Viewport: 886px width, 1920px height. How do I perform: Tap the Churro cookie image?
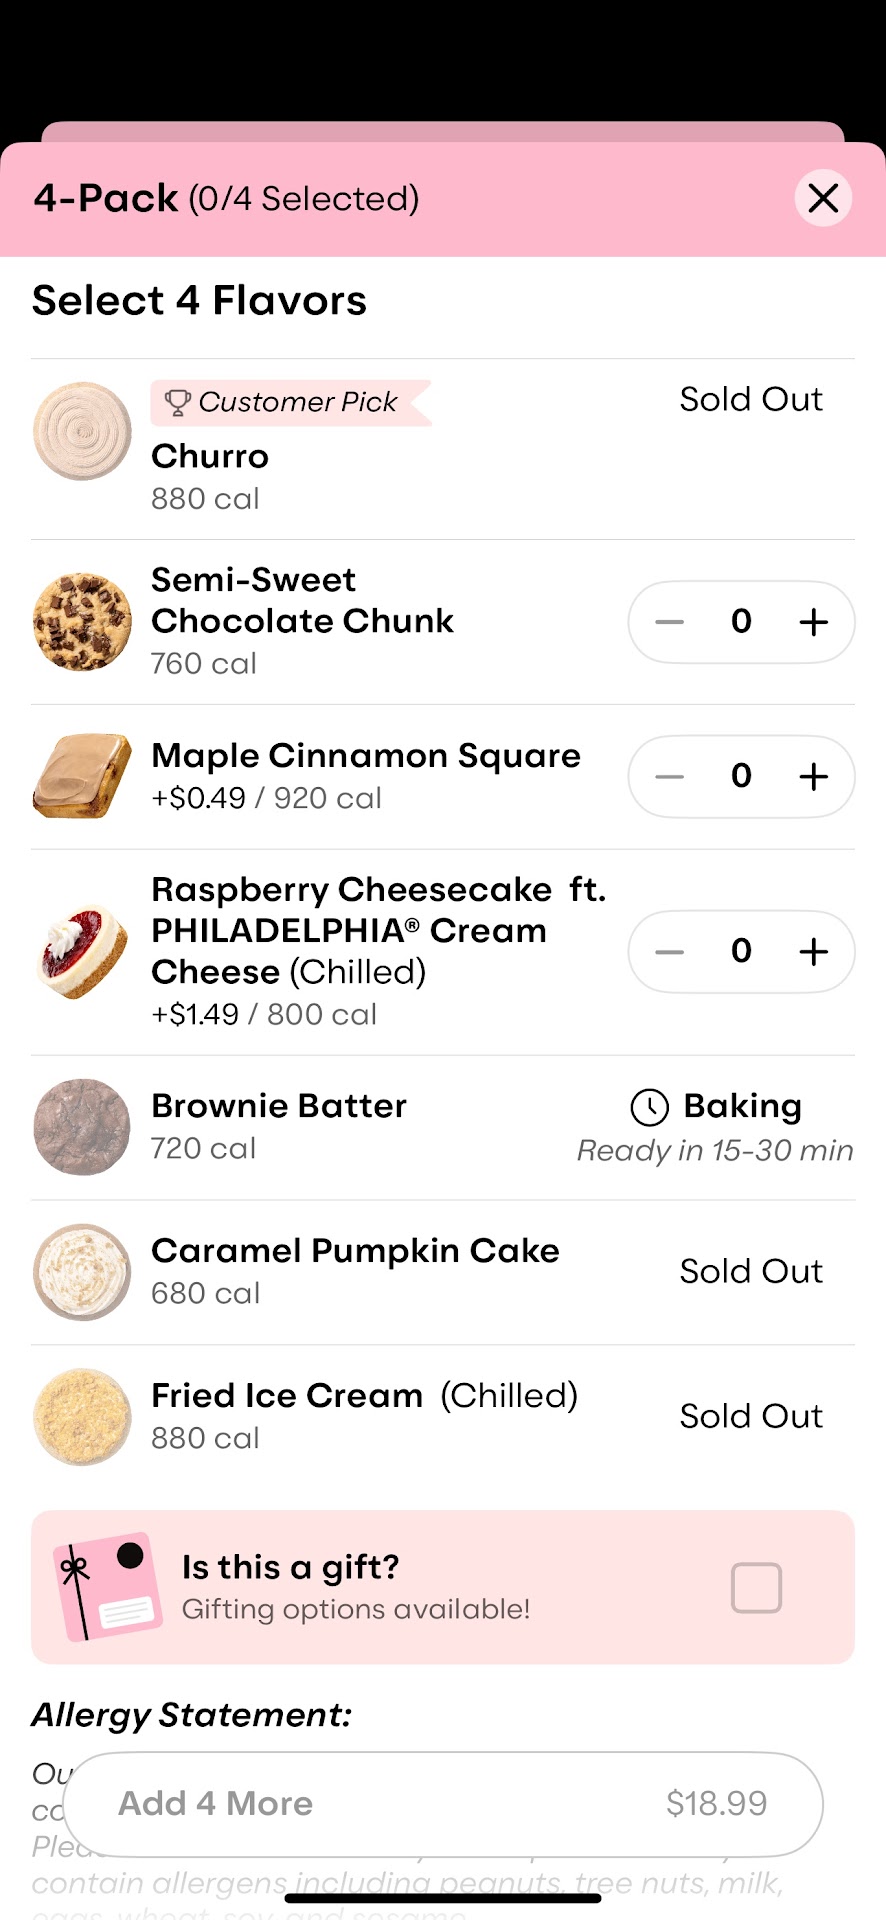(82, 431)
